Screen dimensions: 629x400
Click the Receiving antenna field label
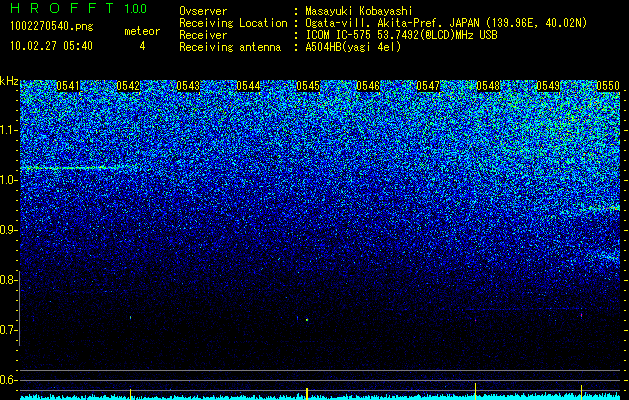230,47
